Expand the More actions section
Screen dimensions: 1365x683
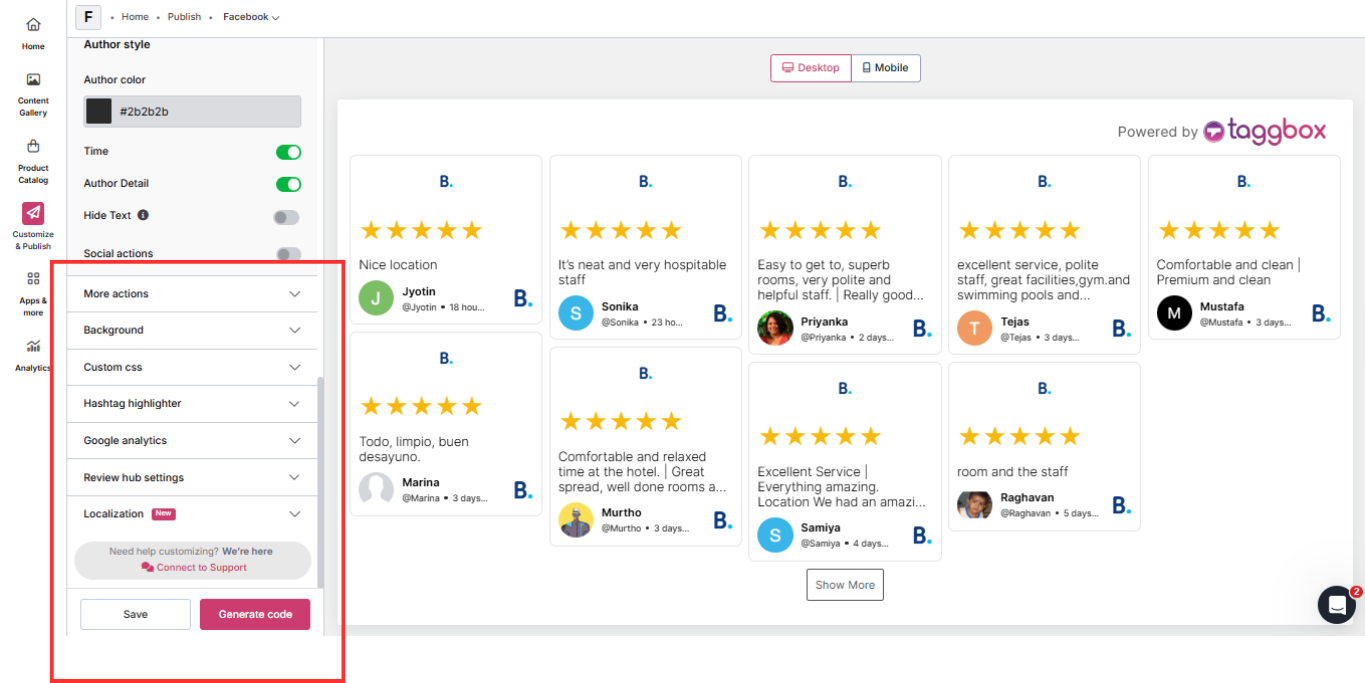192,294
